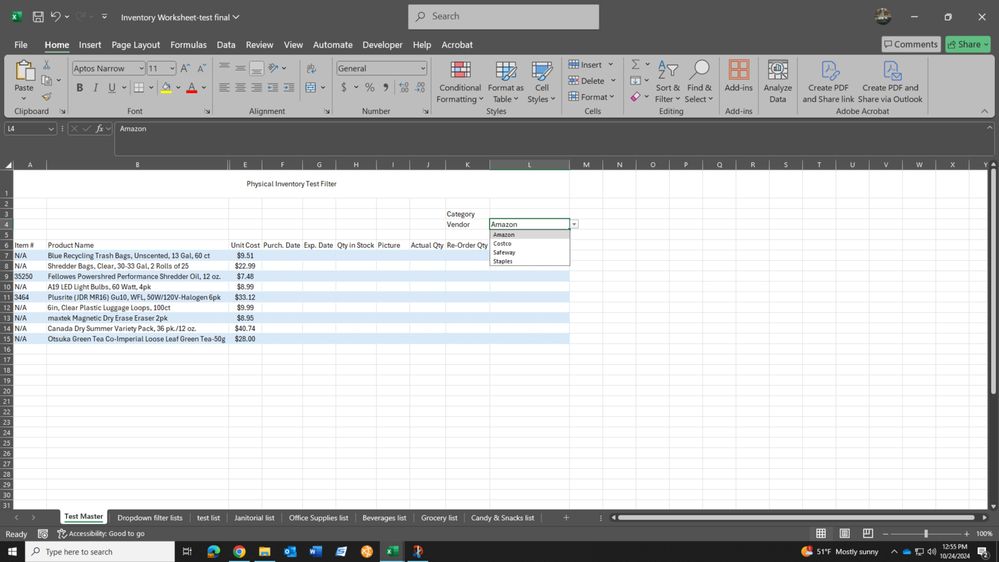999x562 pixels.
Task: Click Create PDF and Share link
Action: pos(828,82)
